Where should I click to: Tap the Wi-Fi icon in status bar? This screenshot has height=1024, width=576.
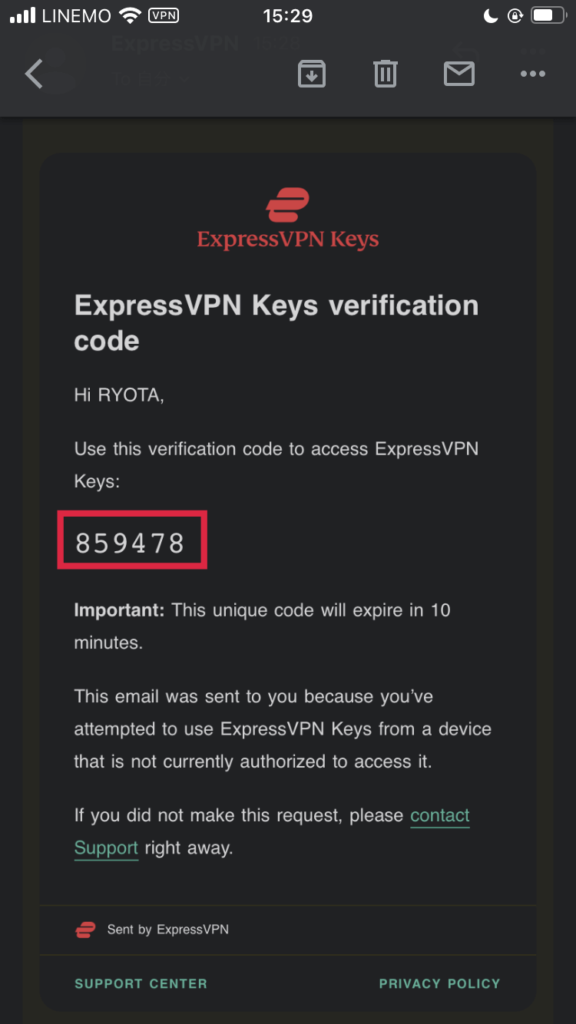131,16
